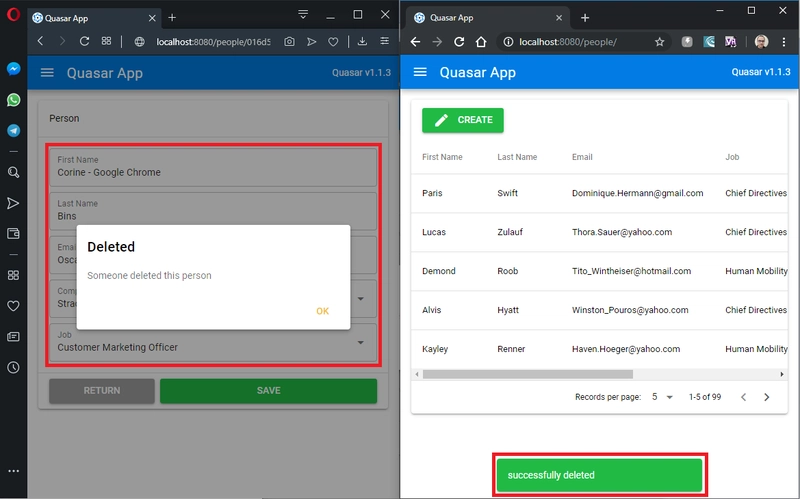Open Messenger in the Opera sidebar

tap(14, 69)
